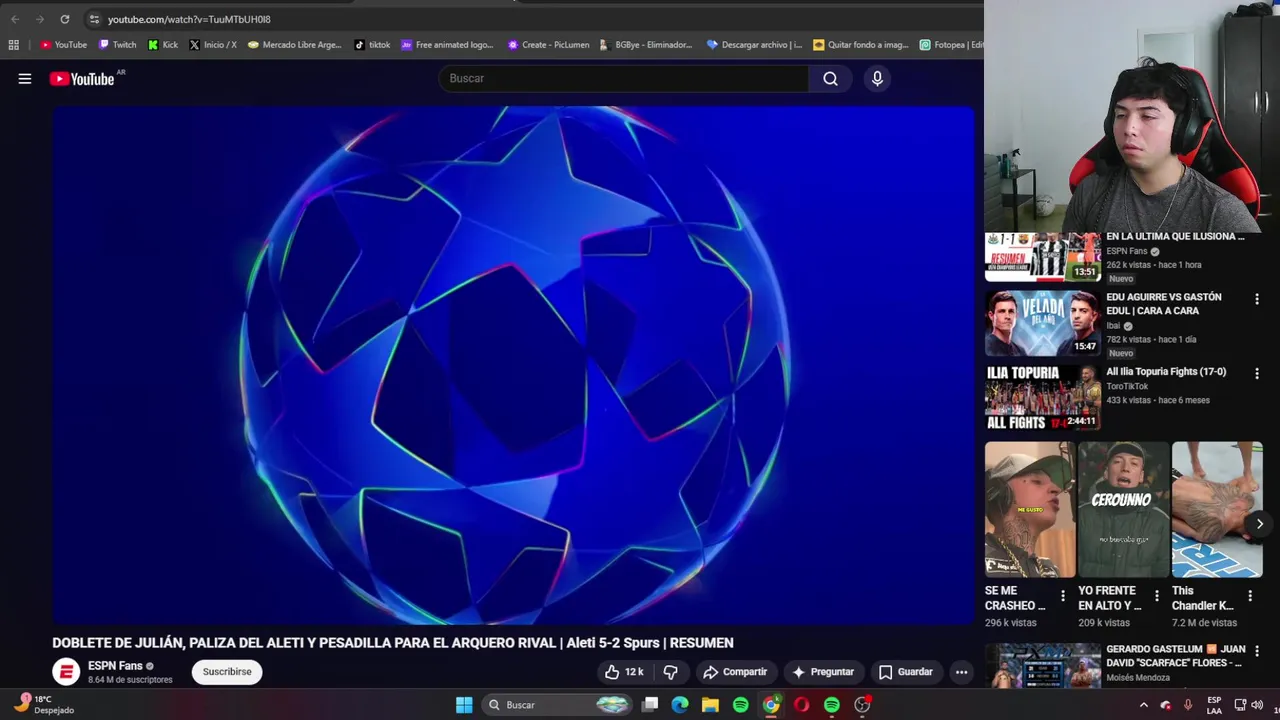Image resolution: width=1280 pixels, height=720 pixels.
Task: Open the YouTube hamburger guide menu
Action: click(25, 79)
